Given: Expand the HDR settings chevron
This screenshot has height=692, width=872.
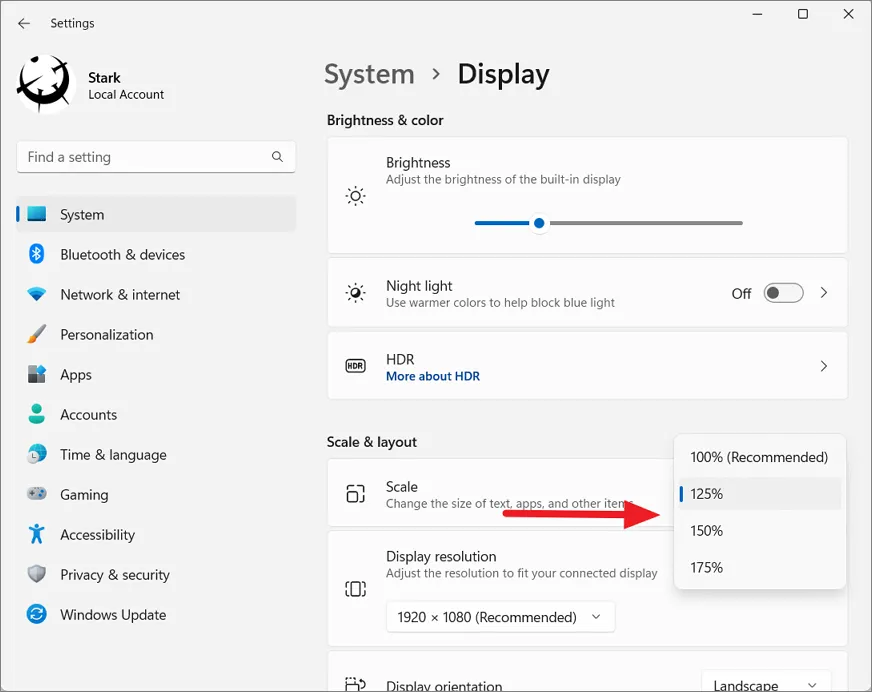Looking at the screenshot, I should click(824, 367).
